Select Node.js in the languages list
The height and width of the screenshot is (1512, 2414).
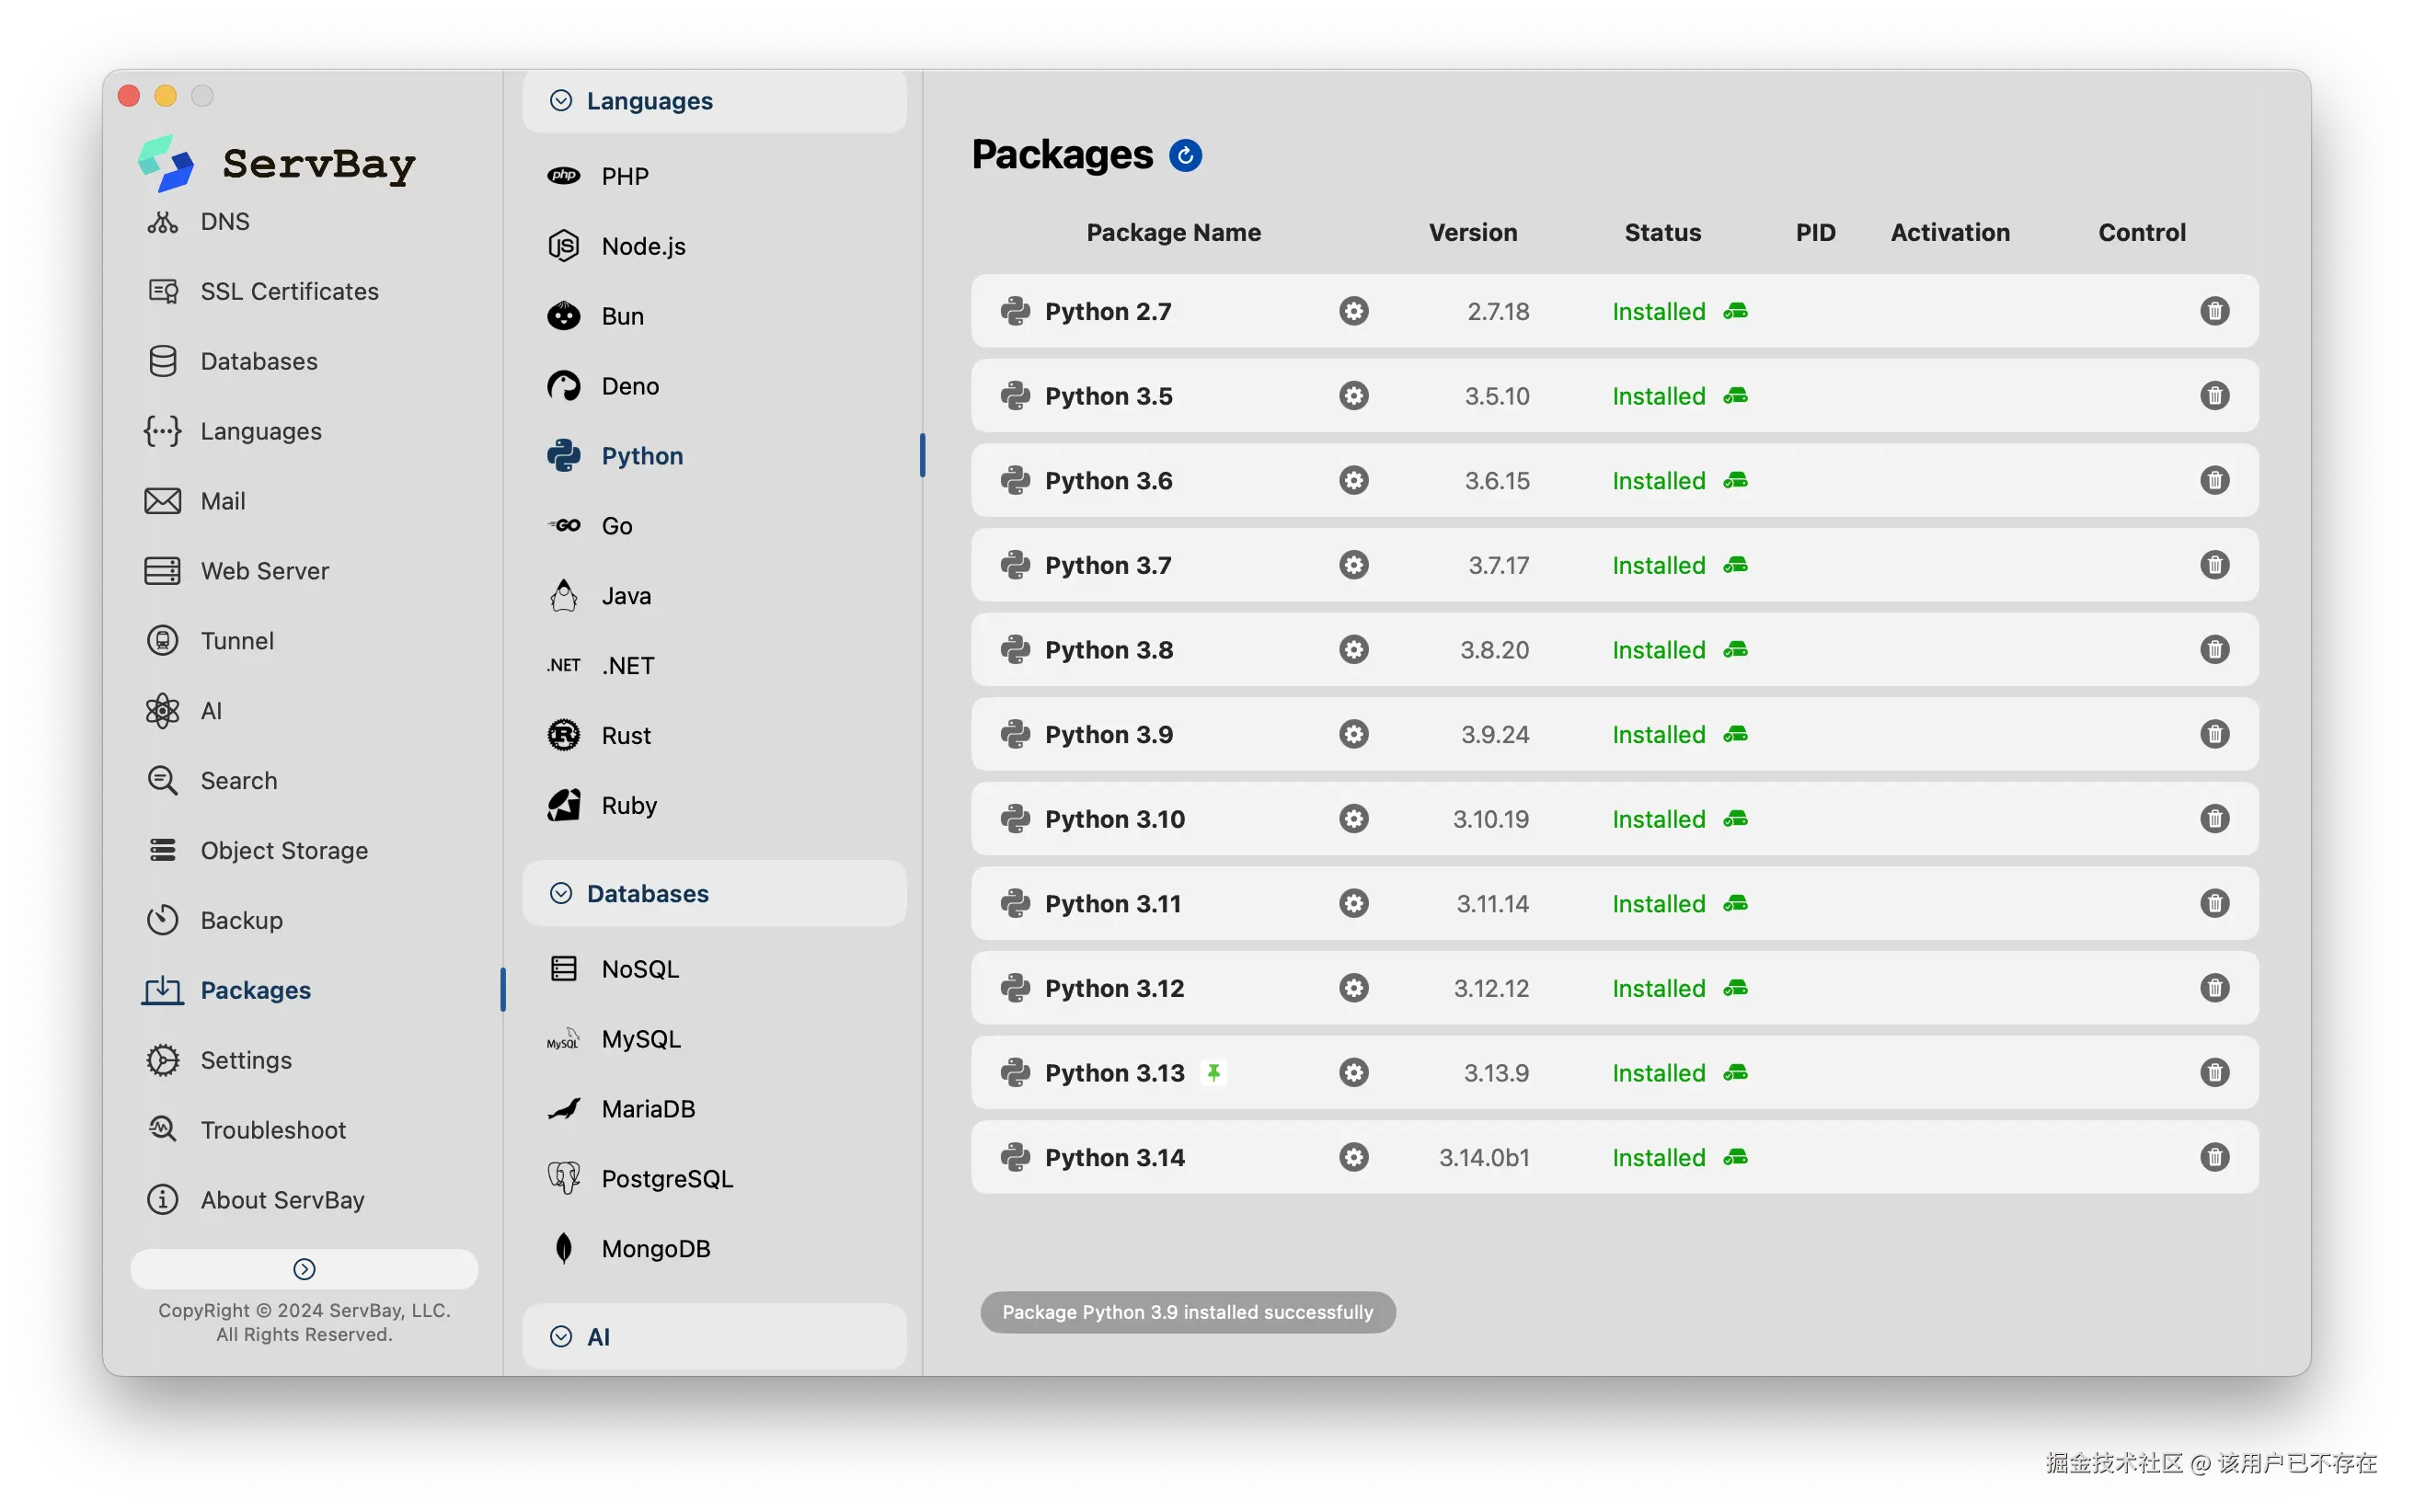(x=643, y=246)
